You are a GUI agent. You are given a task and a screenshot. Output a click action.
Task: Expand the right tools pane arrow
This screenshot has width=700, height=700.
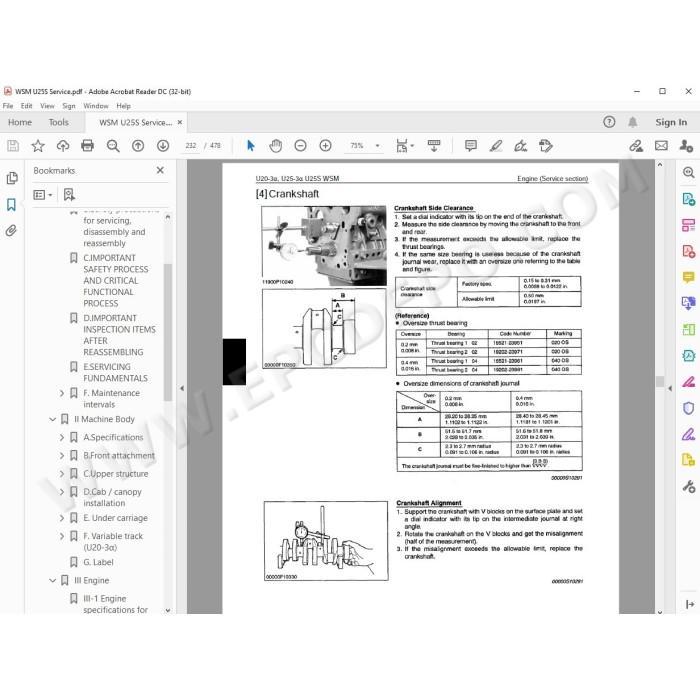689,604
